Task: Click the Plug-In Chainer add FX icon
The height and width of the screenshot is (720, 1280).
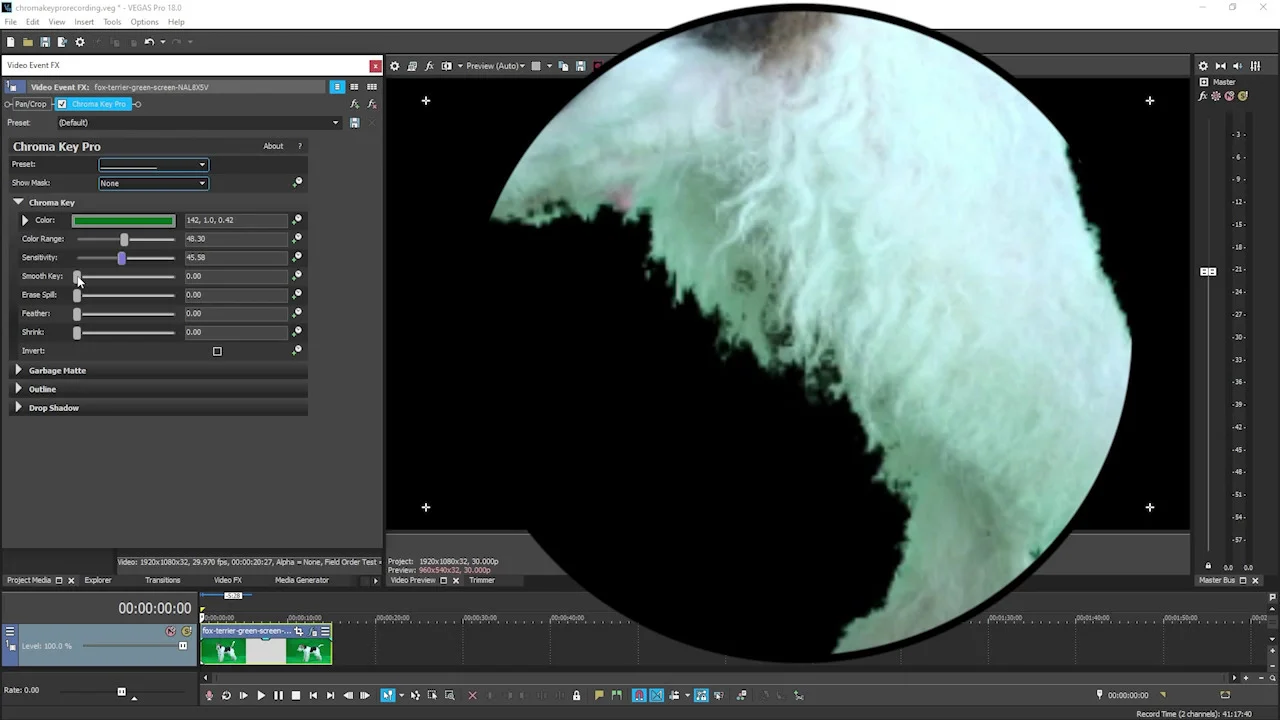Action: coord(354,103)
